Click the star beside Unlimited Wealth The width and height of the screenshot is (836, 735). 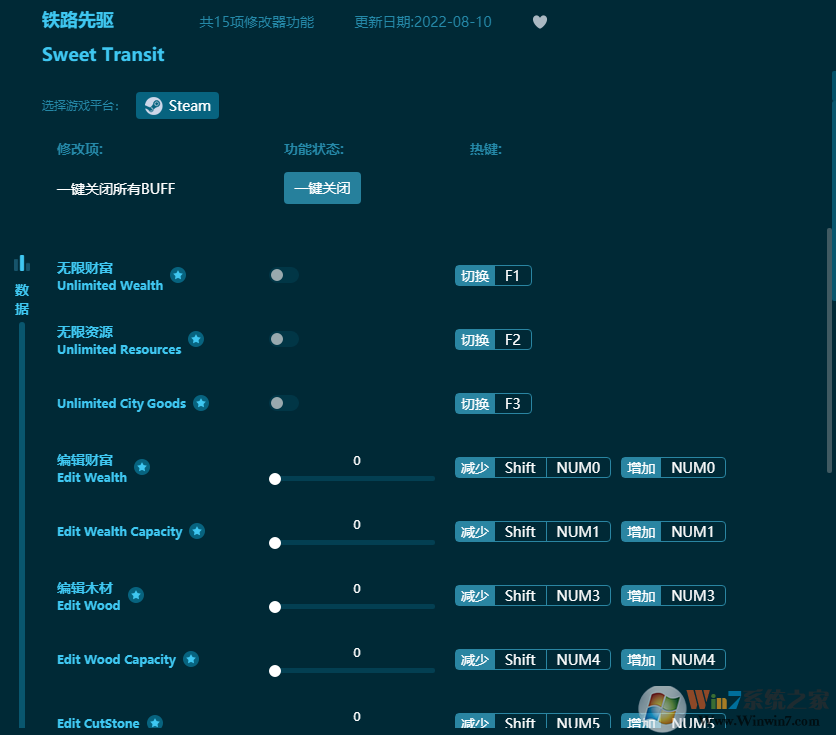[178, 275]
